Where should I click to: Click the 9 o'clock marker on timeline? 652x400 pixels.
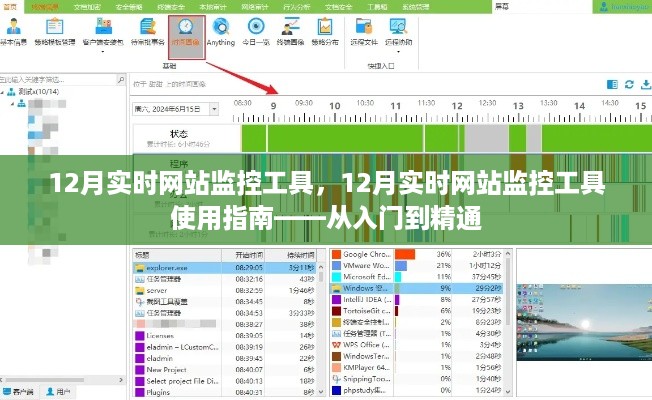pos(273,103)
